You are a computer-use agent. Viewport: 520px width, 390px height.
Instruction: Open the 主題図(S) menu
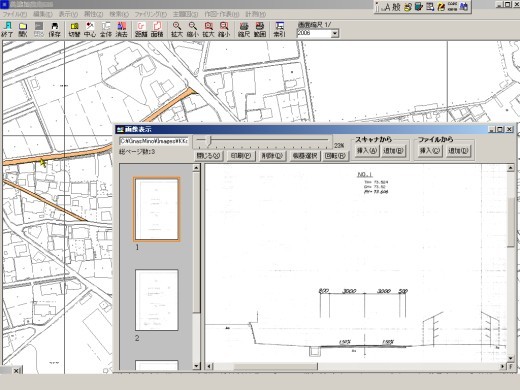pyautogui.click(x=185, y=14)
